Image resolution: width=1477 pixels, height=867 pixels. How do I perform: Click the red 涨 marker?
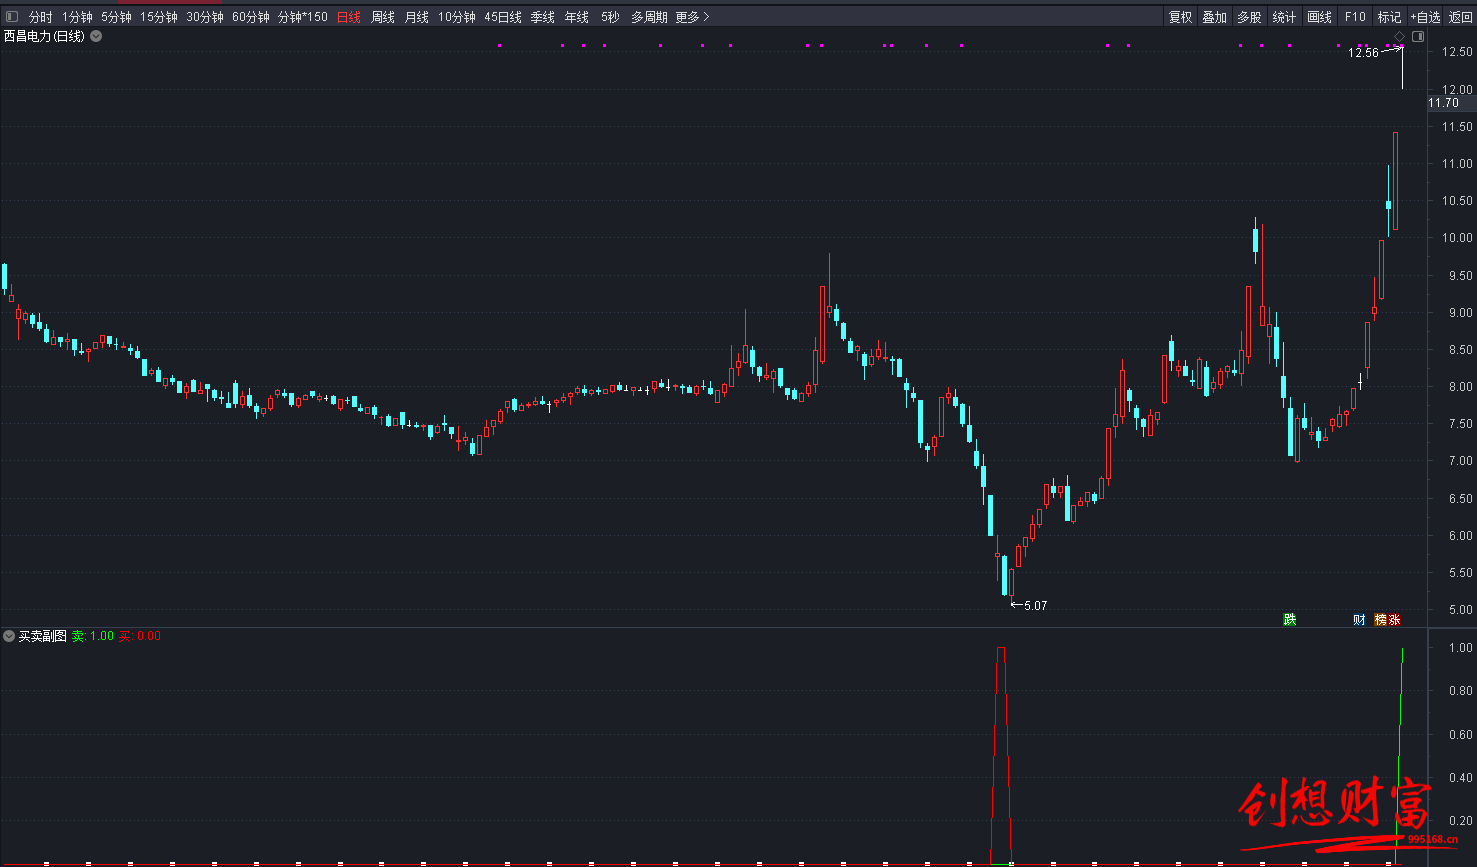coord(1394,620)
